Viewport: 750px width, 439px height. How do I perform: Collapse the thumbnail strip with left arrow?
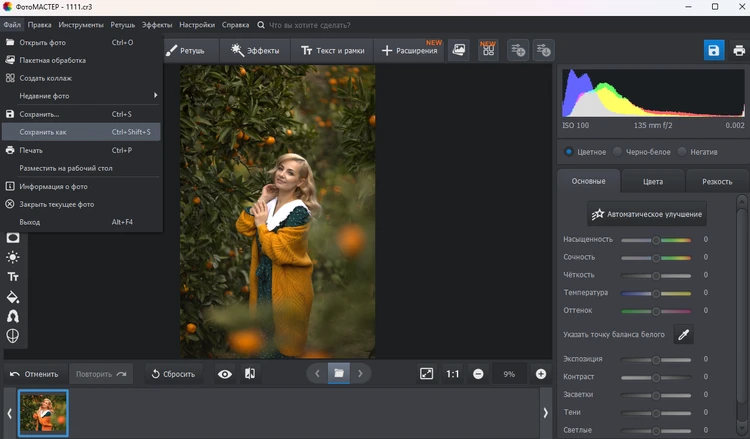[x=9, y=412]
